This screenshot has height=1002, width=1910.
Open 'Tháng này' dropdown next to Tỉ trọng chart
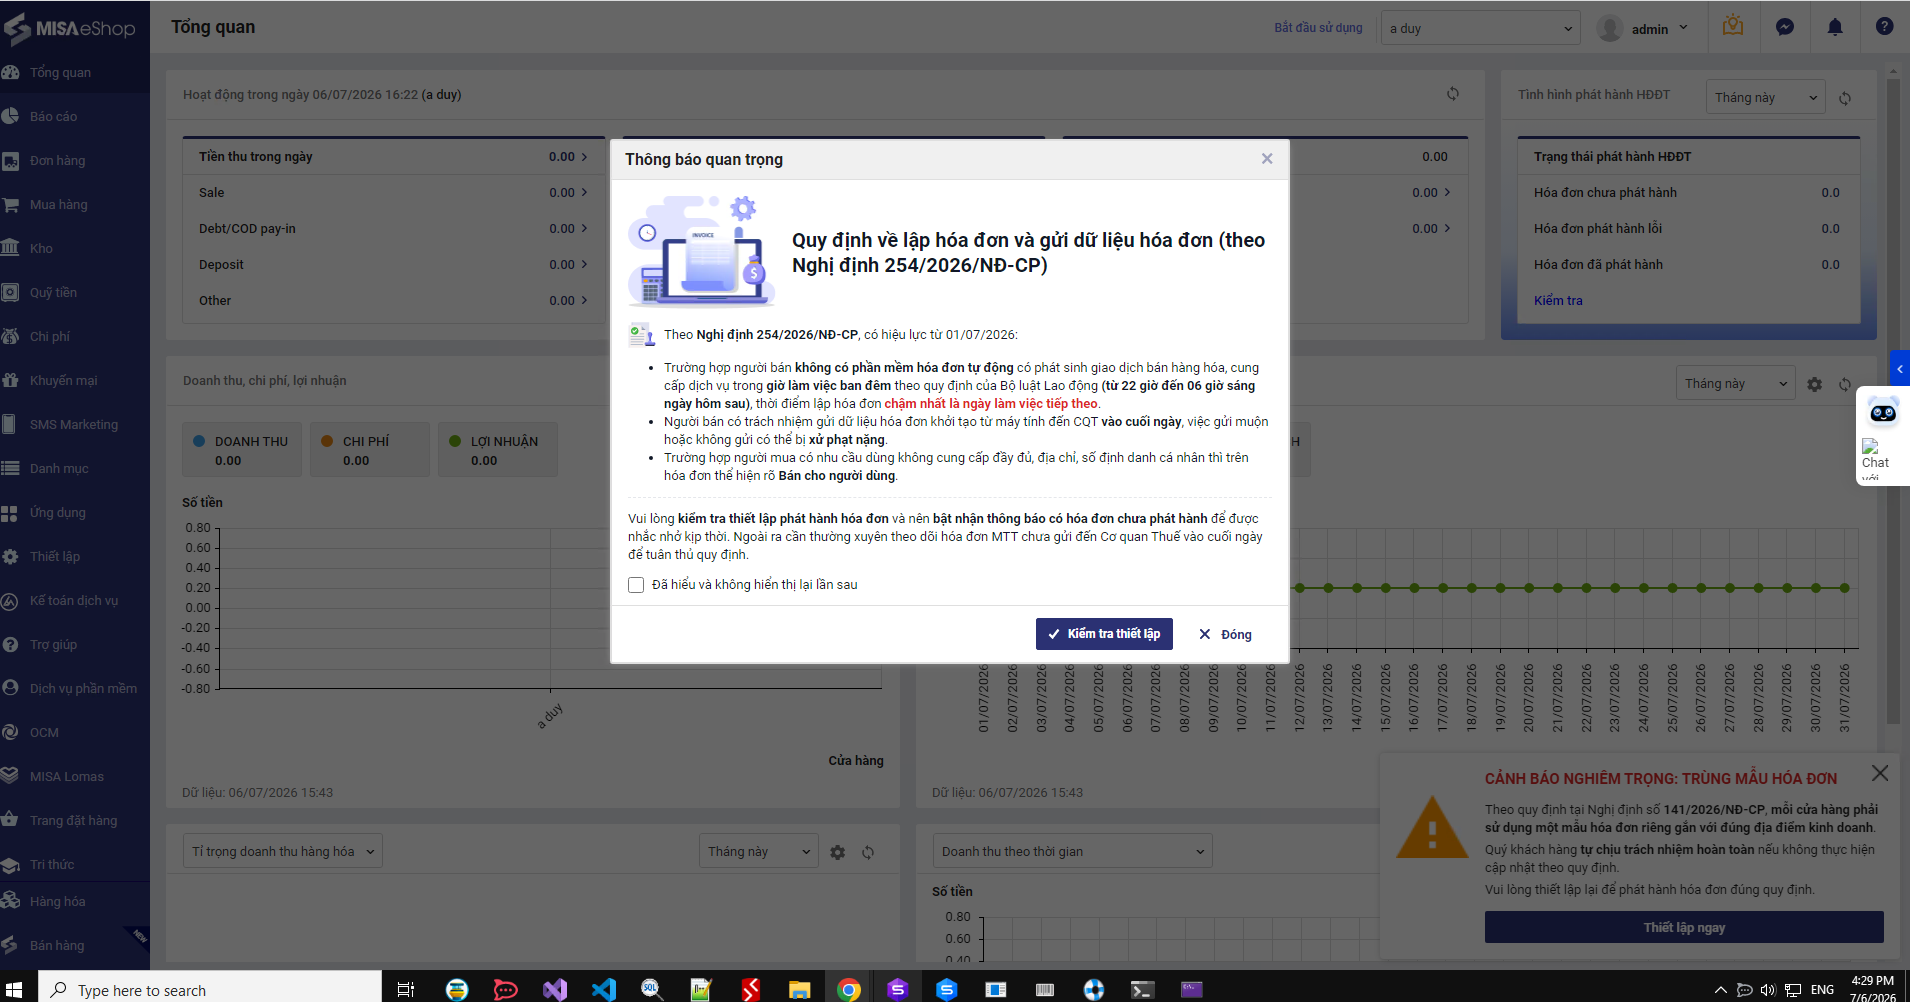coord(758,852)
